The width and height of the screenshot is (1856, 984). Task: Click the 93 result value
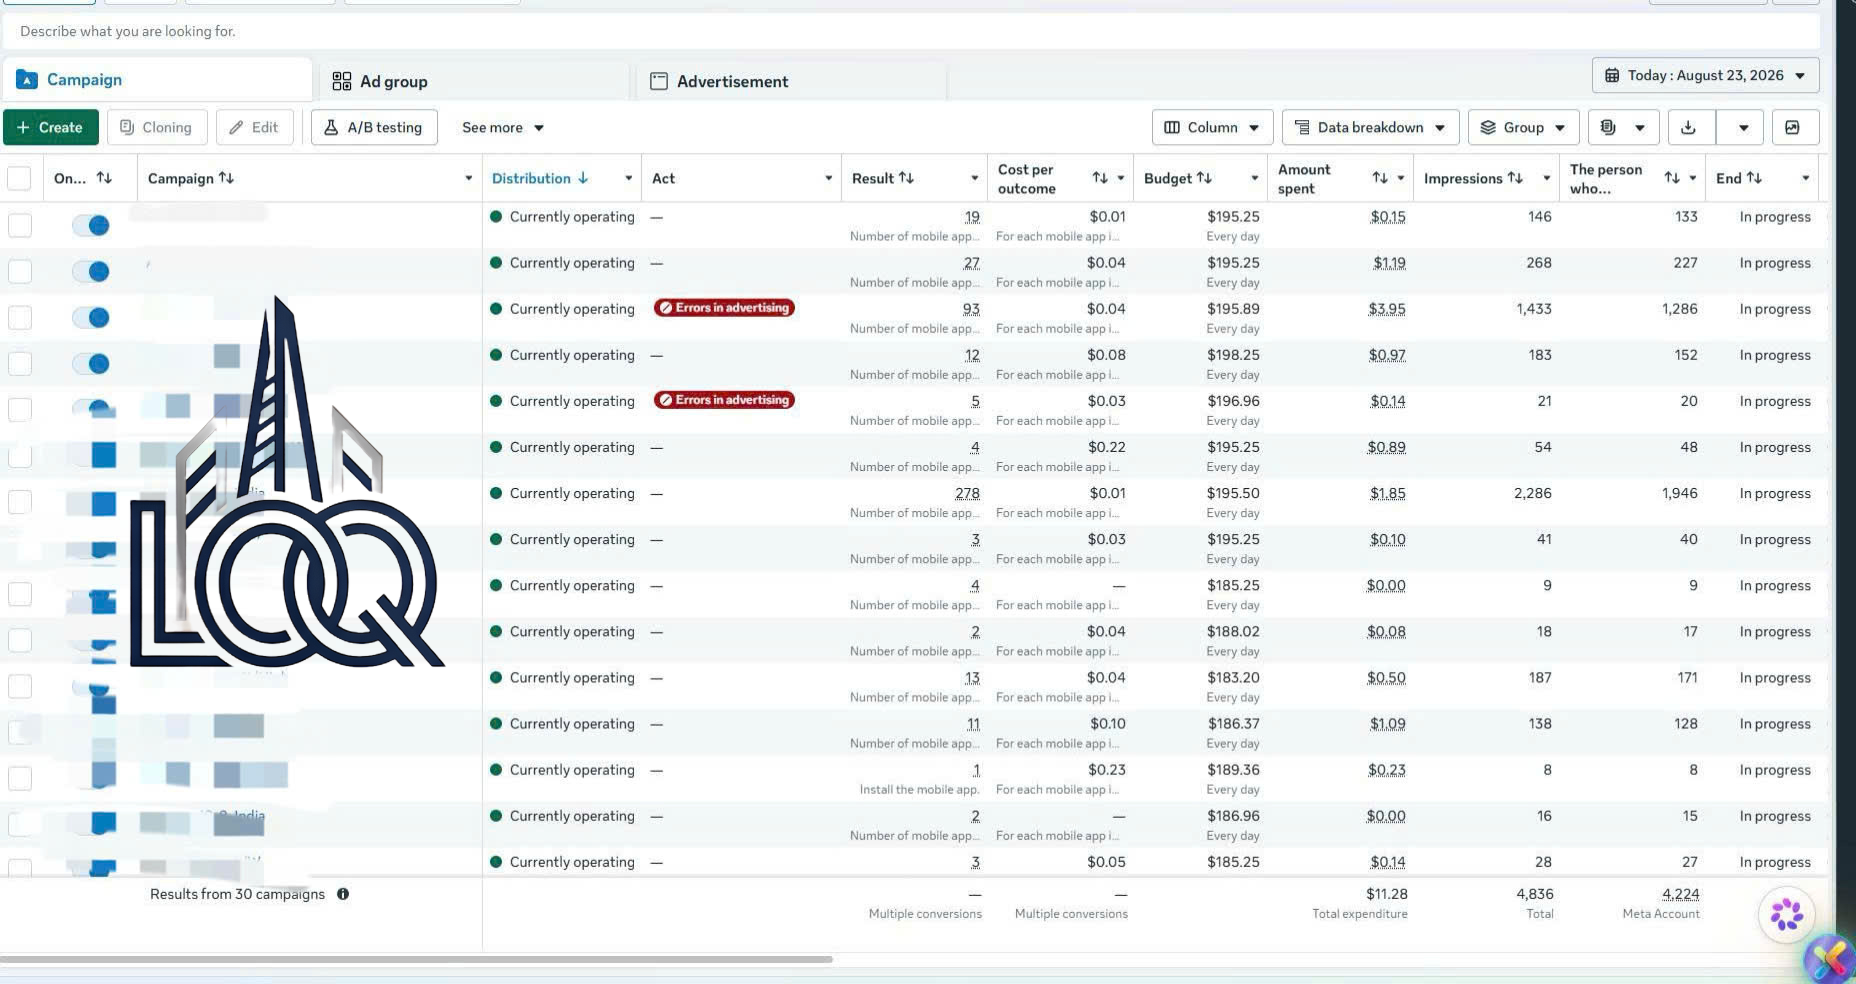point(971,309)
